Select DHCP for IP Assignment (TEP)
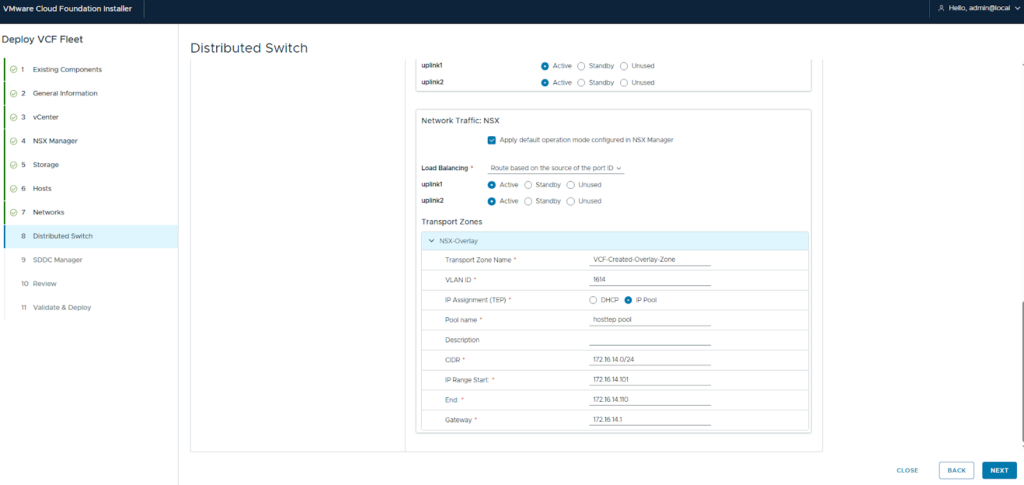1024x485 pixels. [x=593, y=300]
